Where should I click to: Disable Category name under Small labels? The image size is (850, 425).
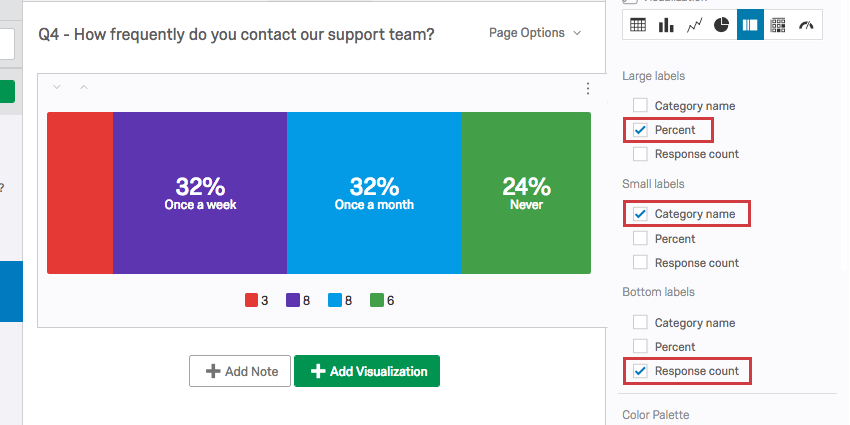tap(640, 214)
